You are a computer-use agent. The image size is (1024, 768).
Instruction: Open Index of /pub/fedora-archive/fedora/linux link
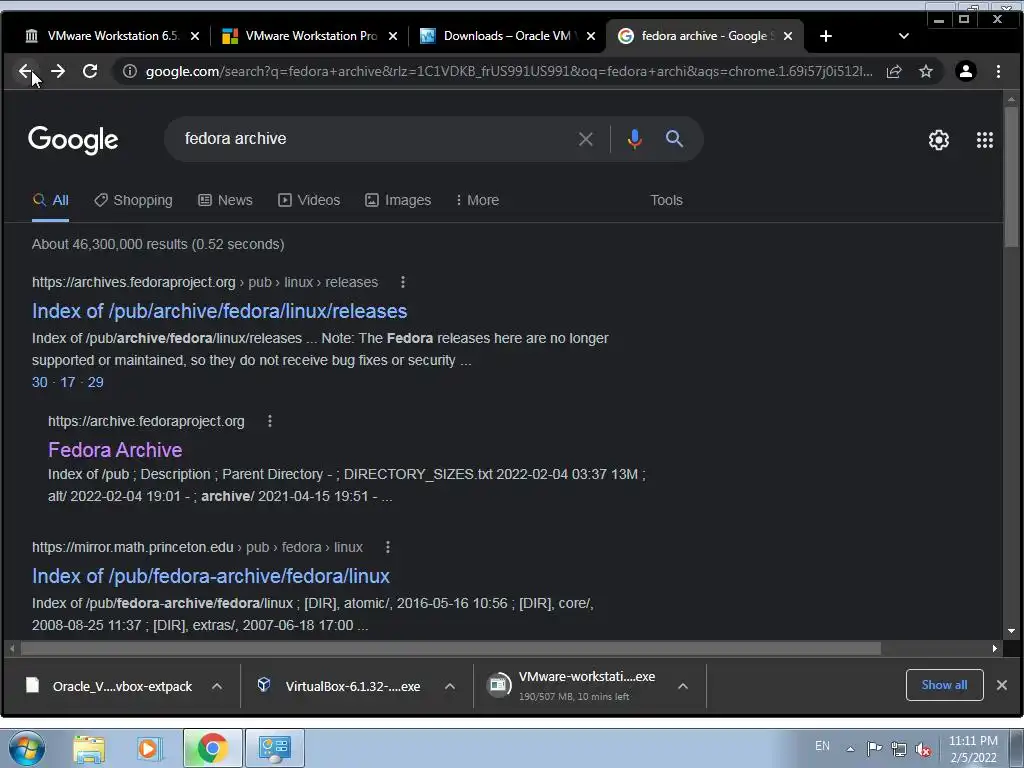tap(211, 576)
